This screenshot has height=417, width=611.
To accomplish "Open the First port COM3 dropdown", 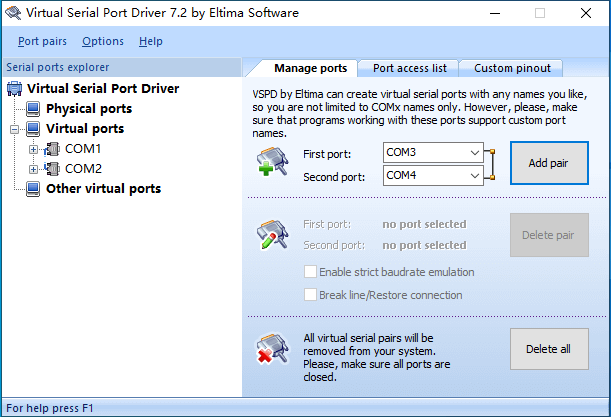I will (433, 152).
